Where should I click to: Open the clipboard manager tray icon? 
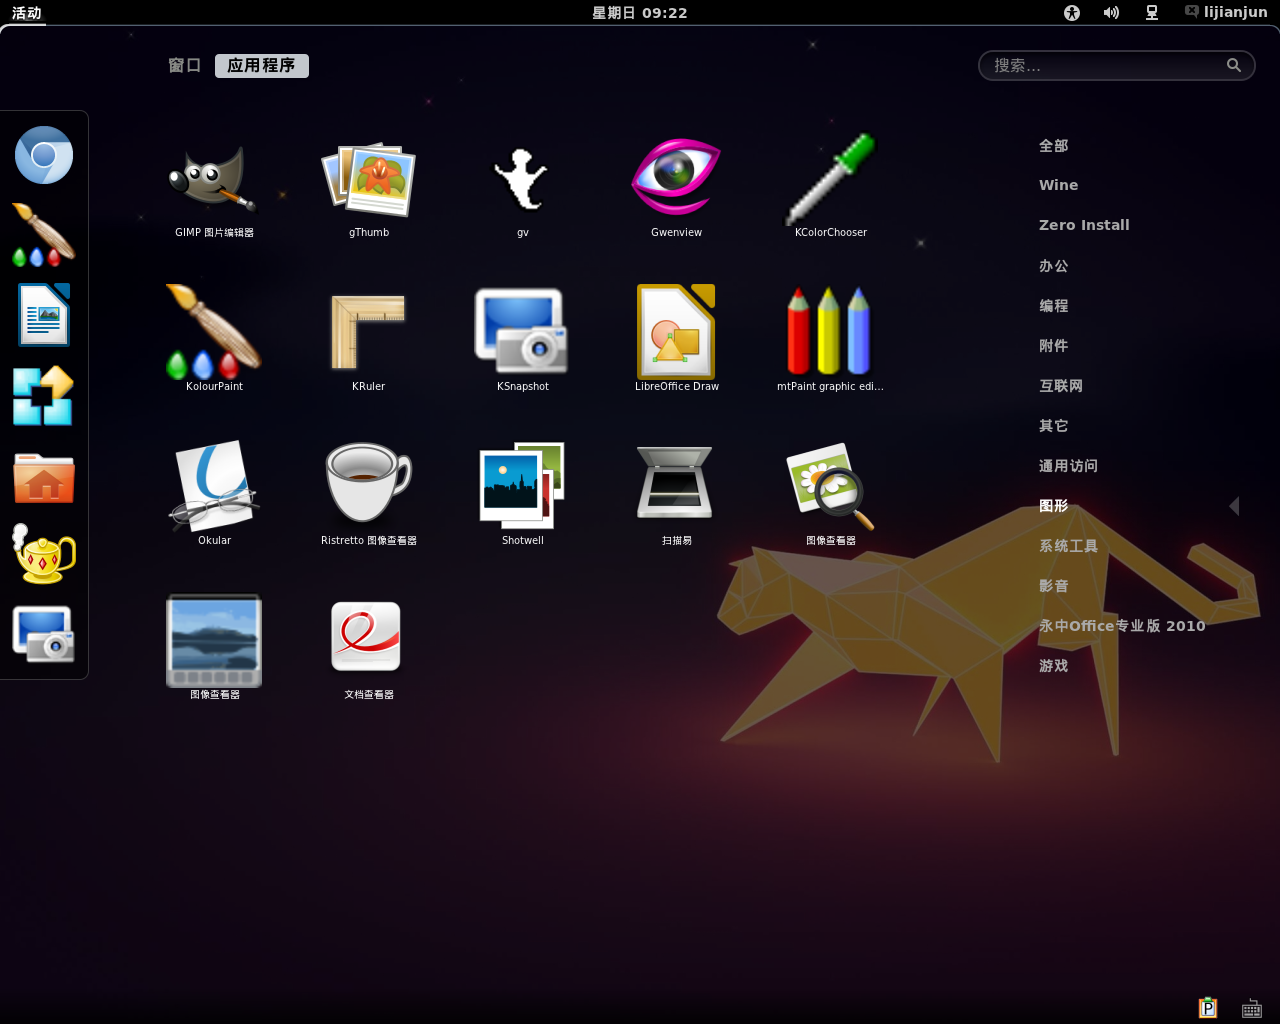click(1208, 1007)
